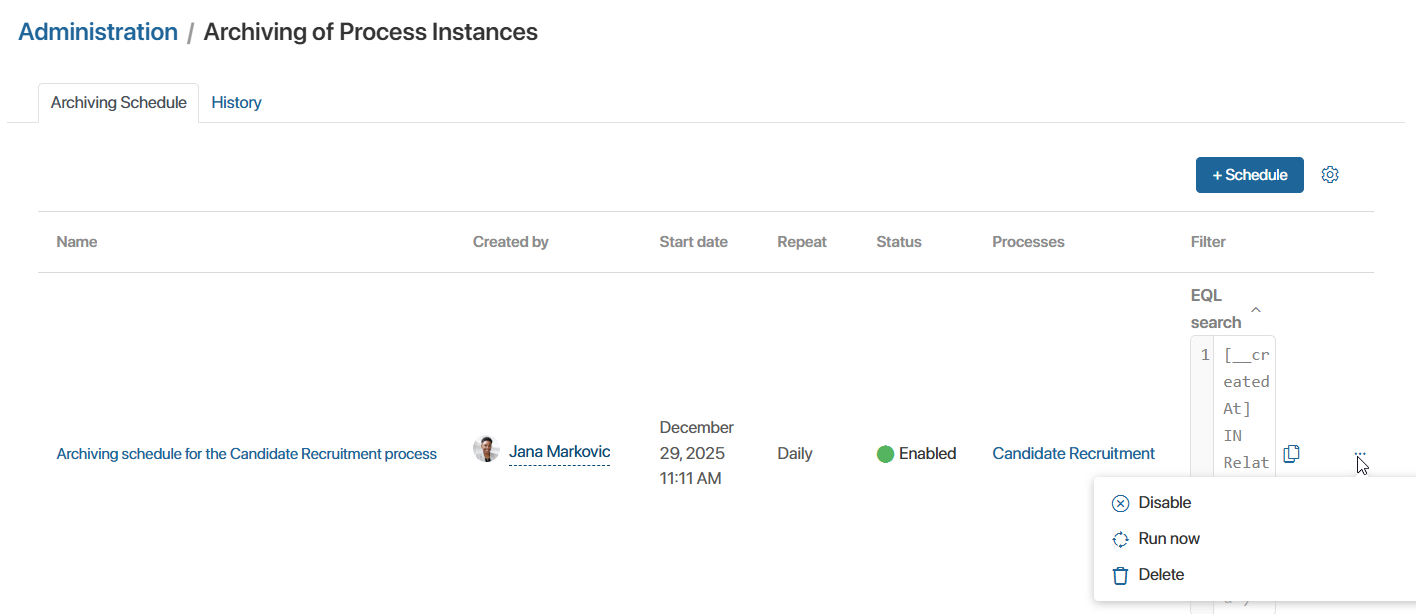The image size is (1416, 614).
Task: Open the Candidate Recruitment process link
Action: pos(1073,454)
